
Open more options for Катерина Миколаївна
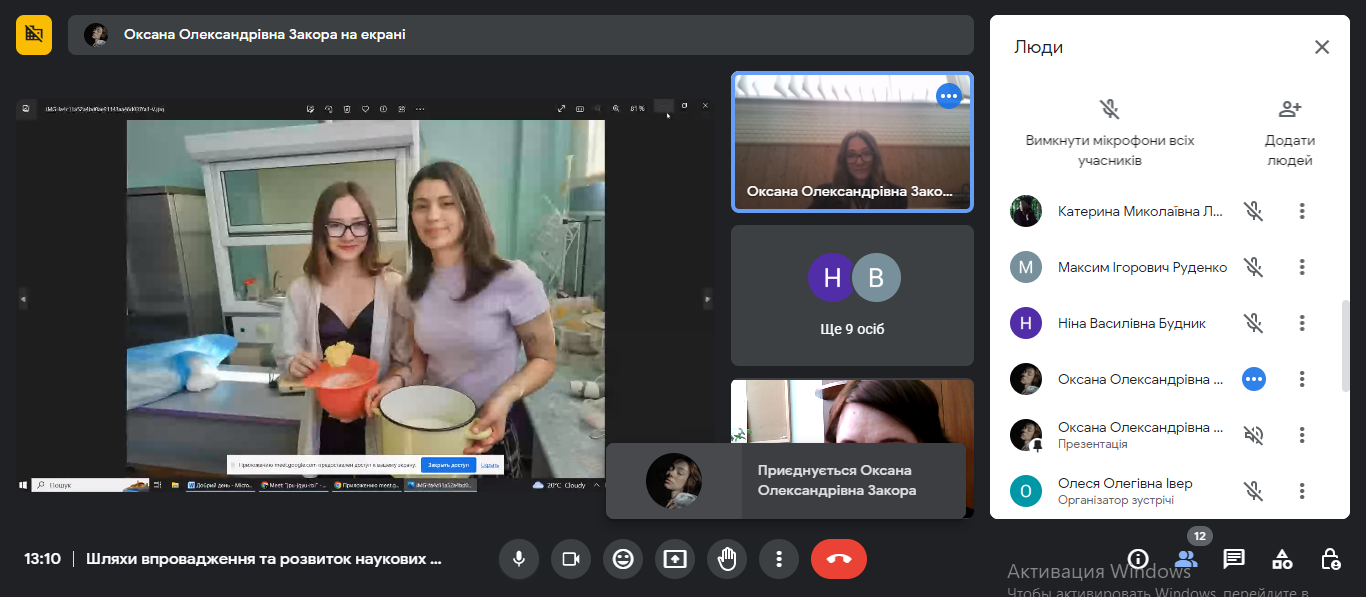point(1302,211)
